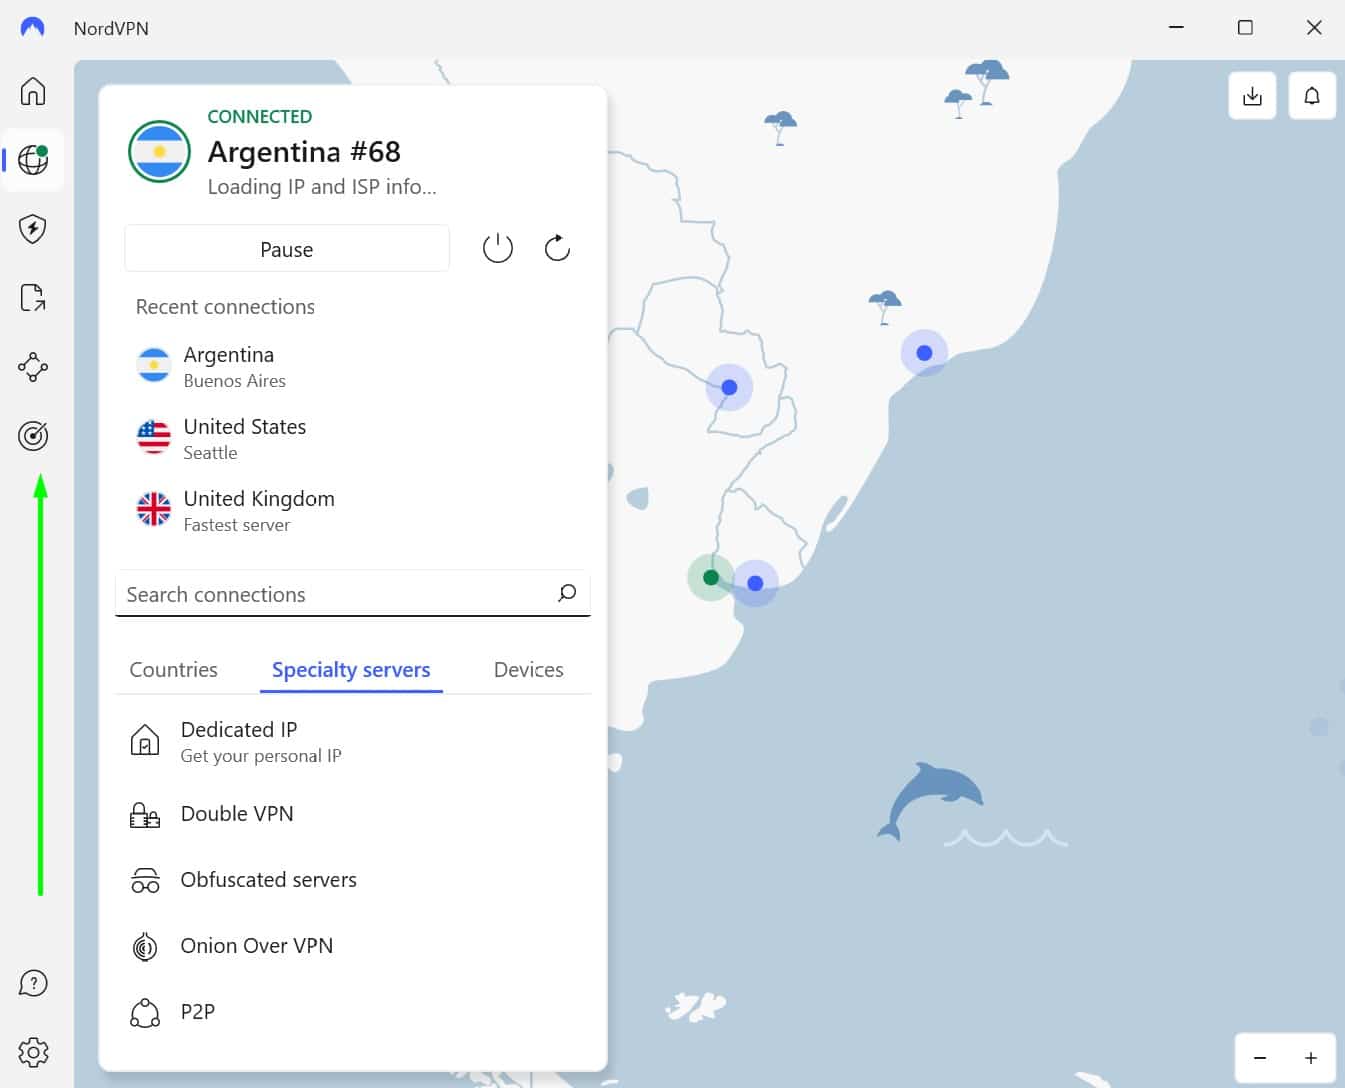Open the Dark Web Monitor target icon
1345x1088 pixels.
33,436
